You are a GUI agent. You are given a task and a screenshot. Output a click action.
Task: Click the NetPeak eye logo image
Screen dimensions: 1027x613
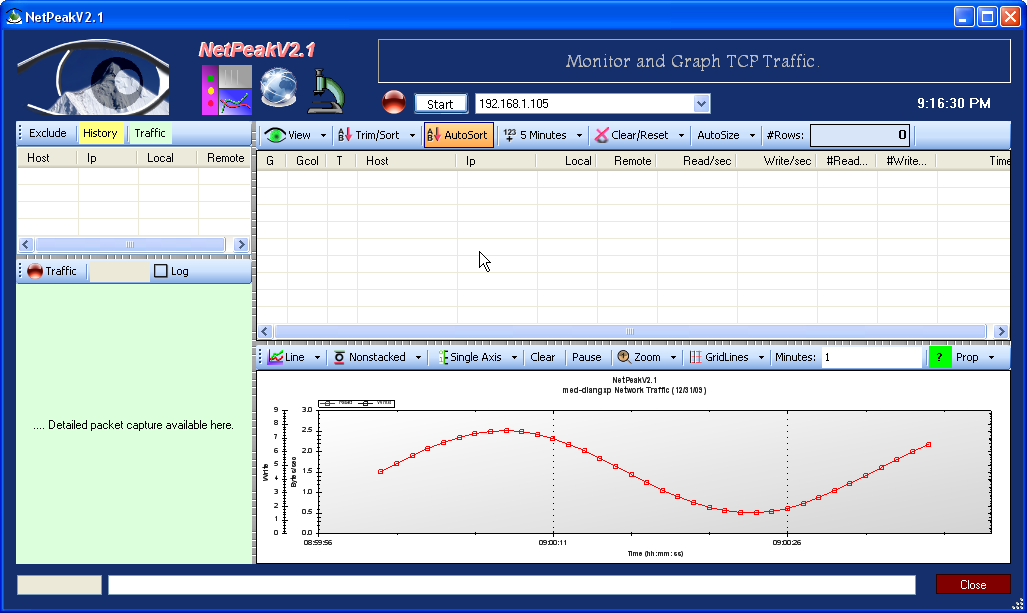[93, 77]
